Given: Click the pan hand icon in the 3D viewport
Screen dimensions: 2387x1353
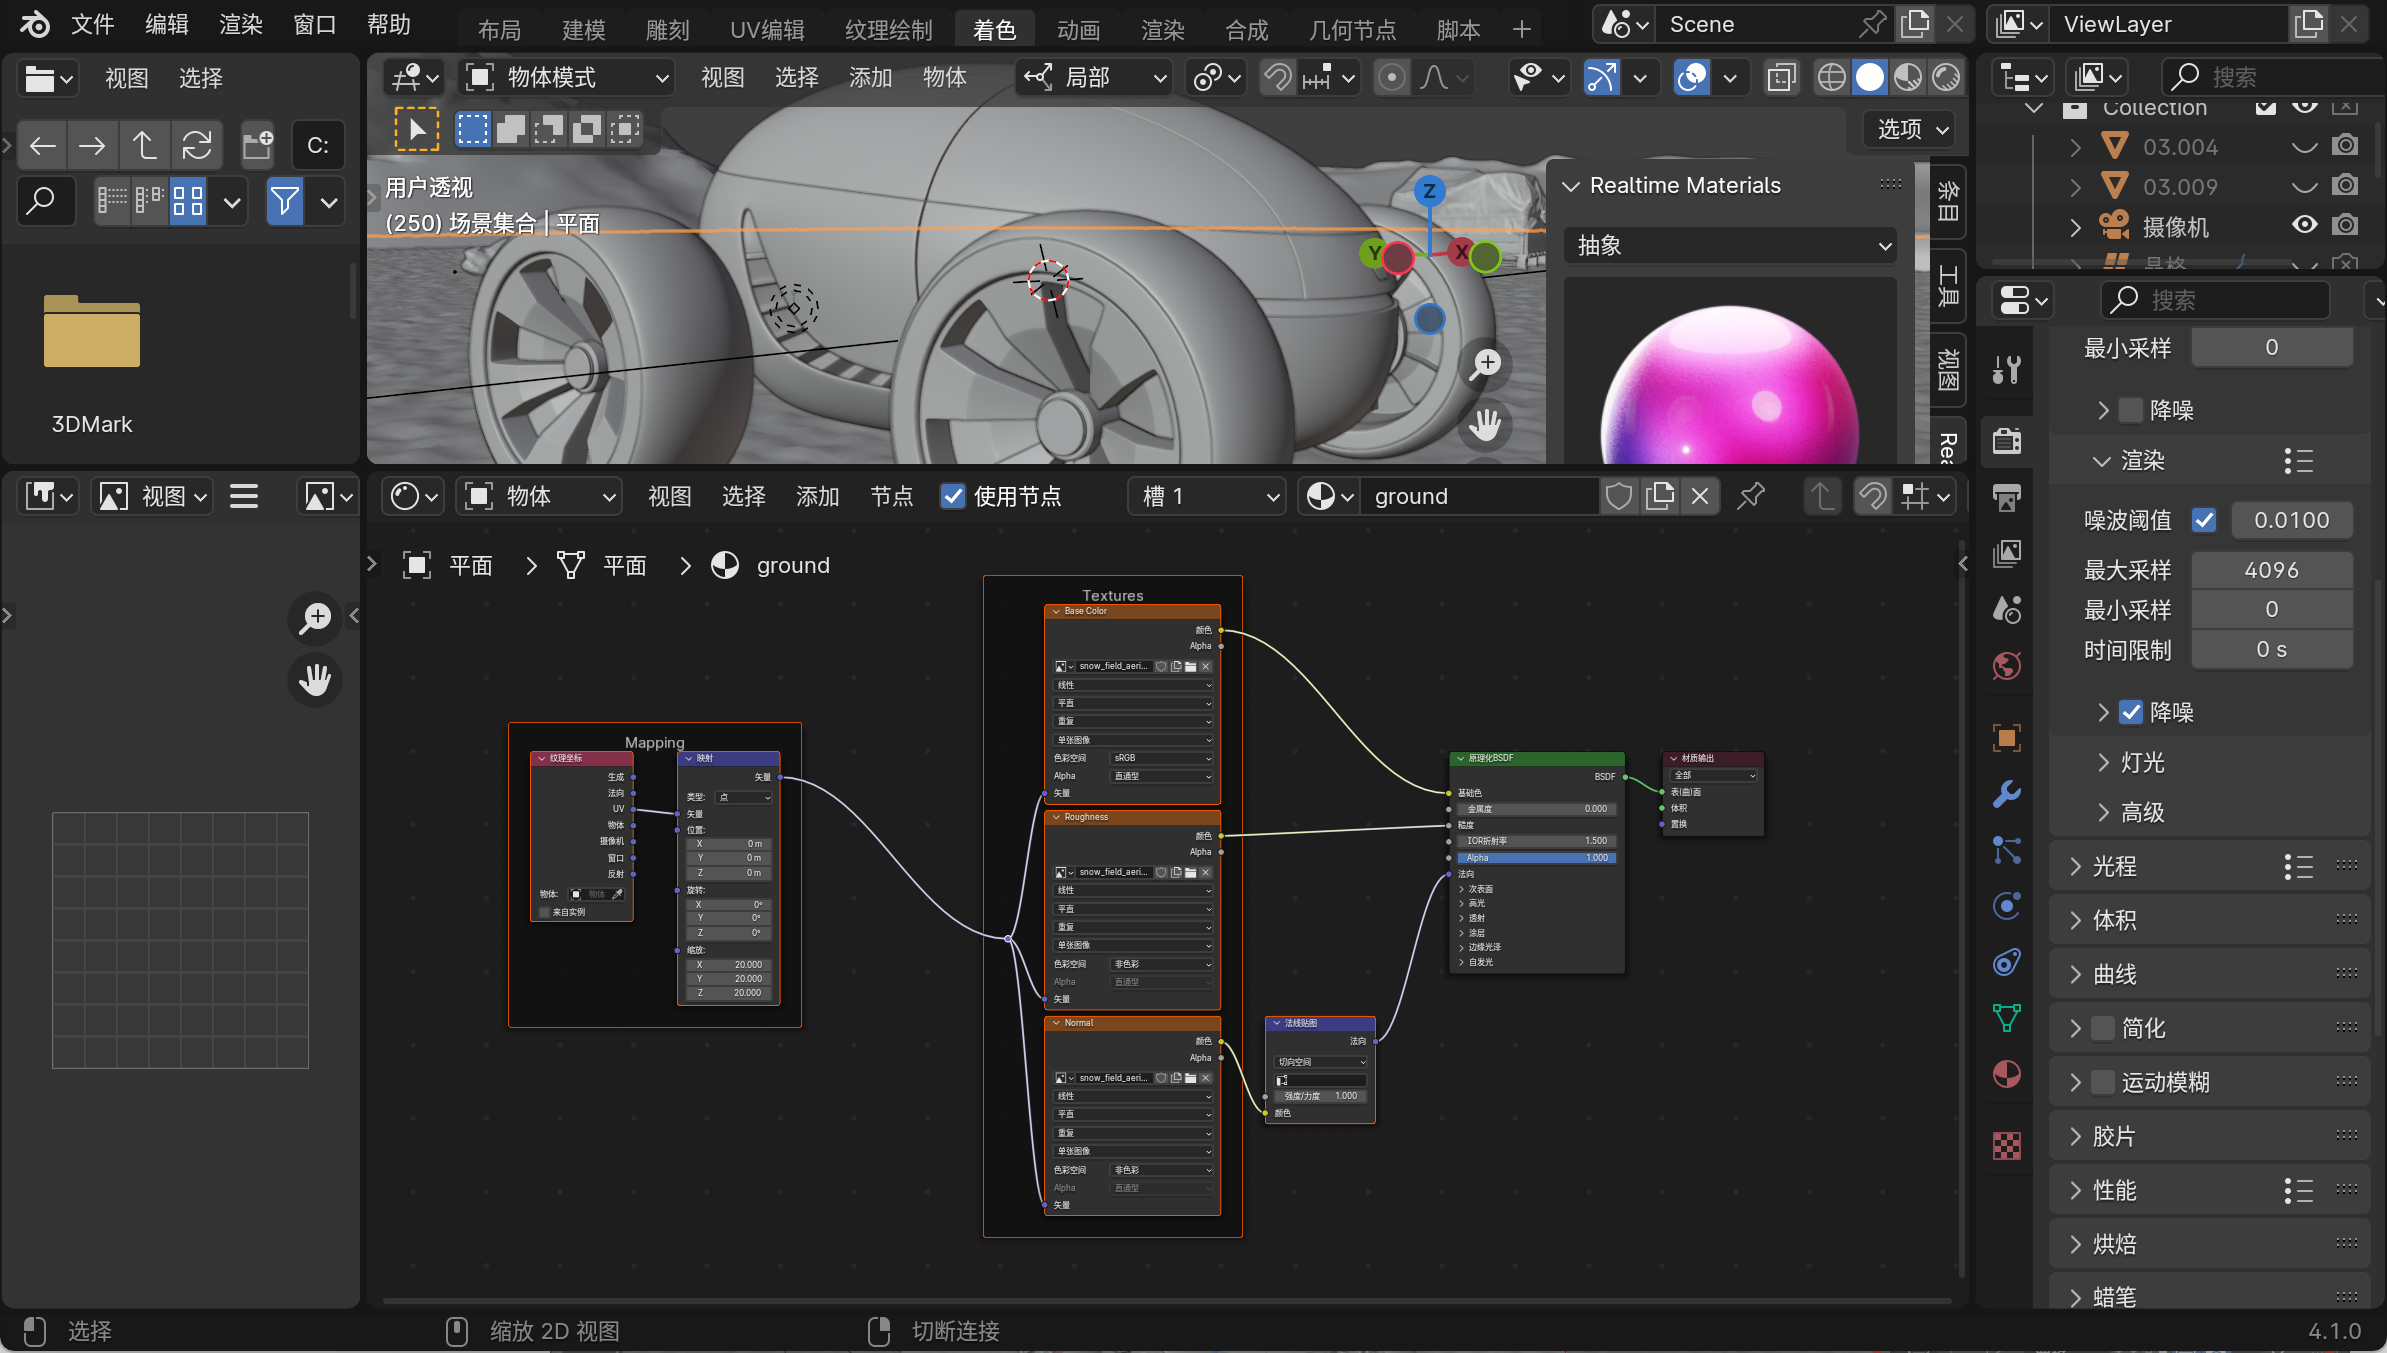Looking at the screenshot, I should tap(1485, 425).
